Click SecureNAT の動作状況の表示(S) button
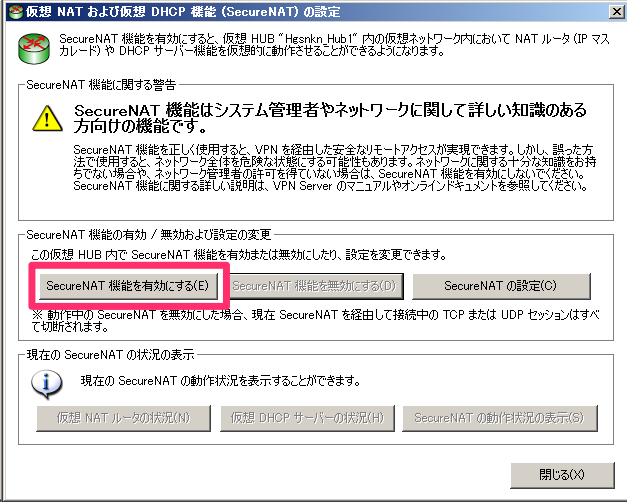Image resolution: width=627 pixels, height=502 pixels. [x=499, y=418]
